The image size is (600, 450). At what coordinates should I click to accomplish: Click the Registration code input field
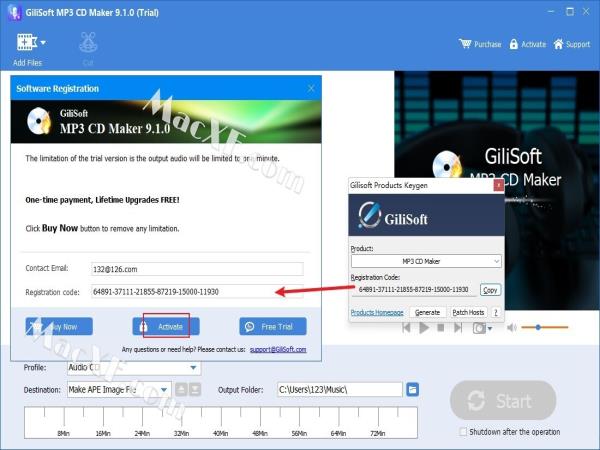(x=197, y=292)
